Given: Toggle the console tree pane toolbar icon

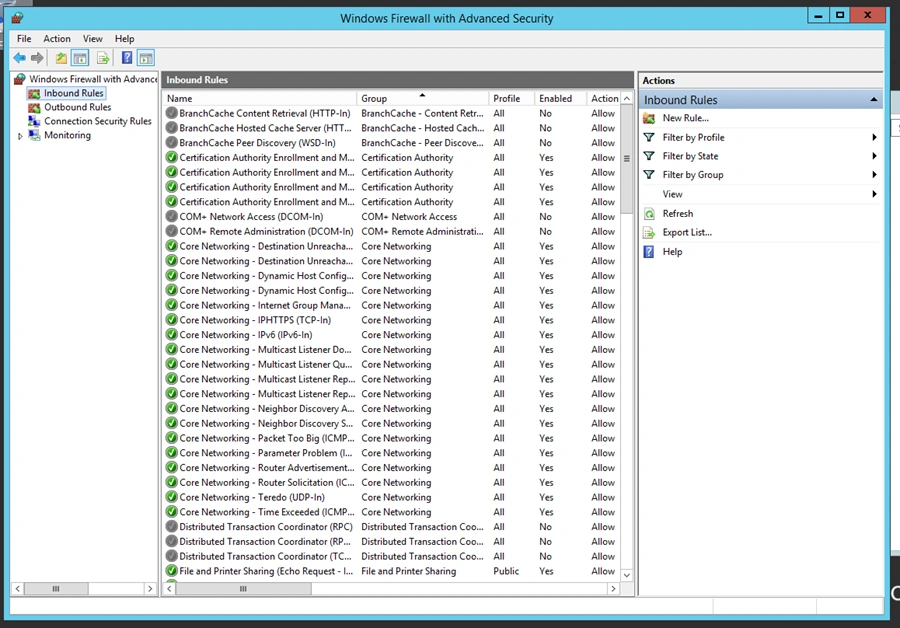Looking at the screenshot, I should (80, 57).
